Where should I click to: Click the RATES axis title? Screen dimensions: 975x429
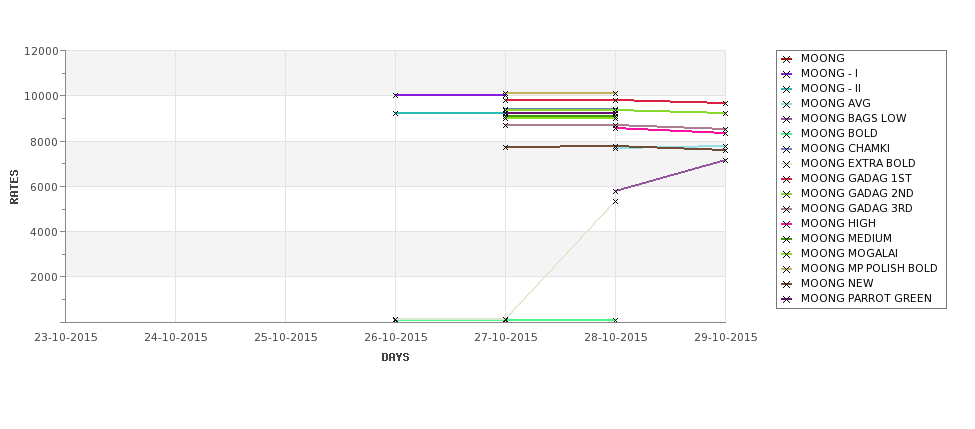click(x=14, y=187)
